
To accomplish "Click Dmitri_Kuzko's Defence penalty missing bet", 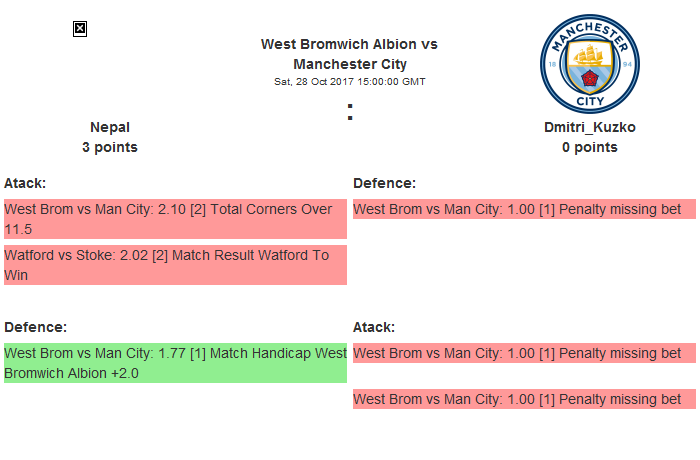I will [524, 209].
